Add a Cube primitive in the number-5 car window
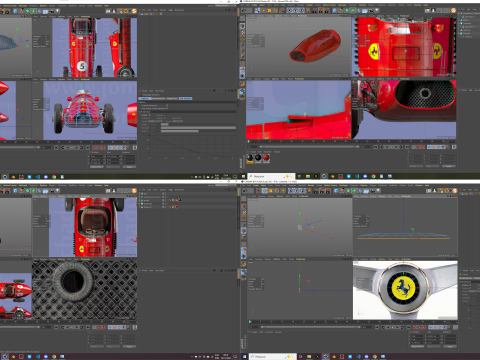The image size is (480, 360). click(15, 11)
